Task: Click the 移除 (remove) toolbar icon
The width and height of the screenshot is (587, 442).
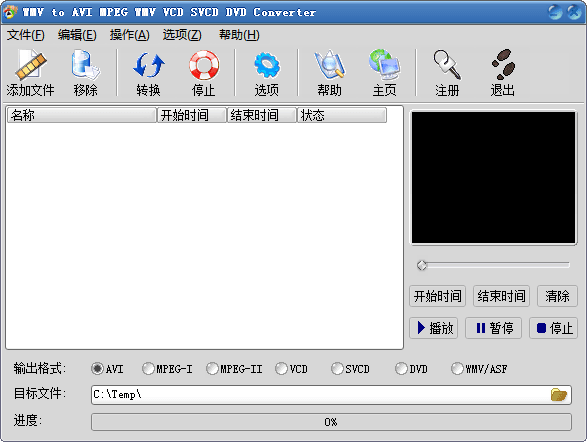Action: point(85,65)
